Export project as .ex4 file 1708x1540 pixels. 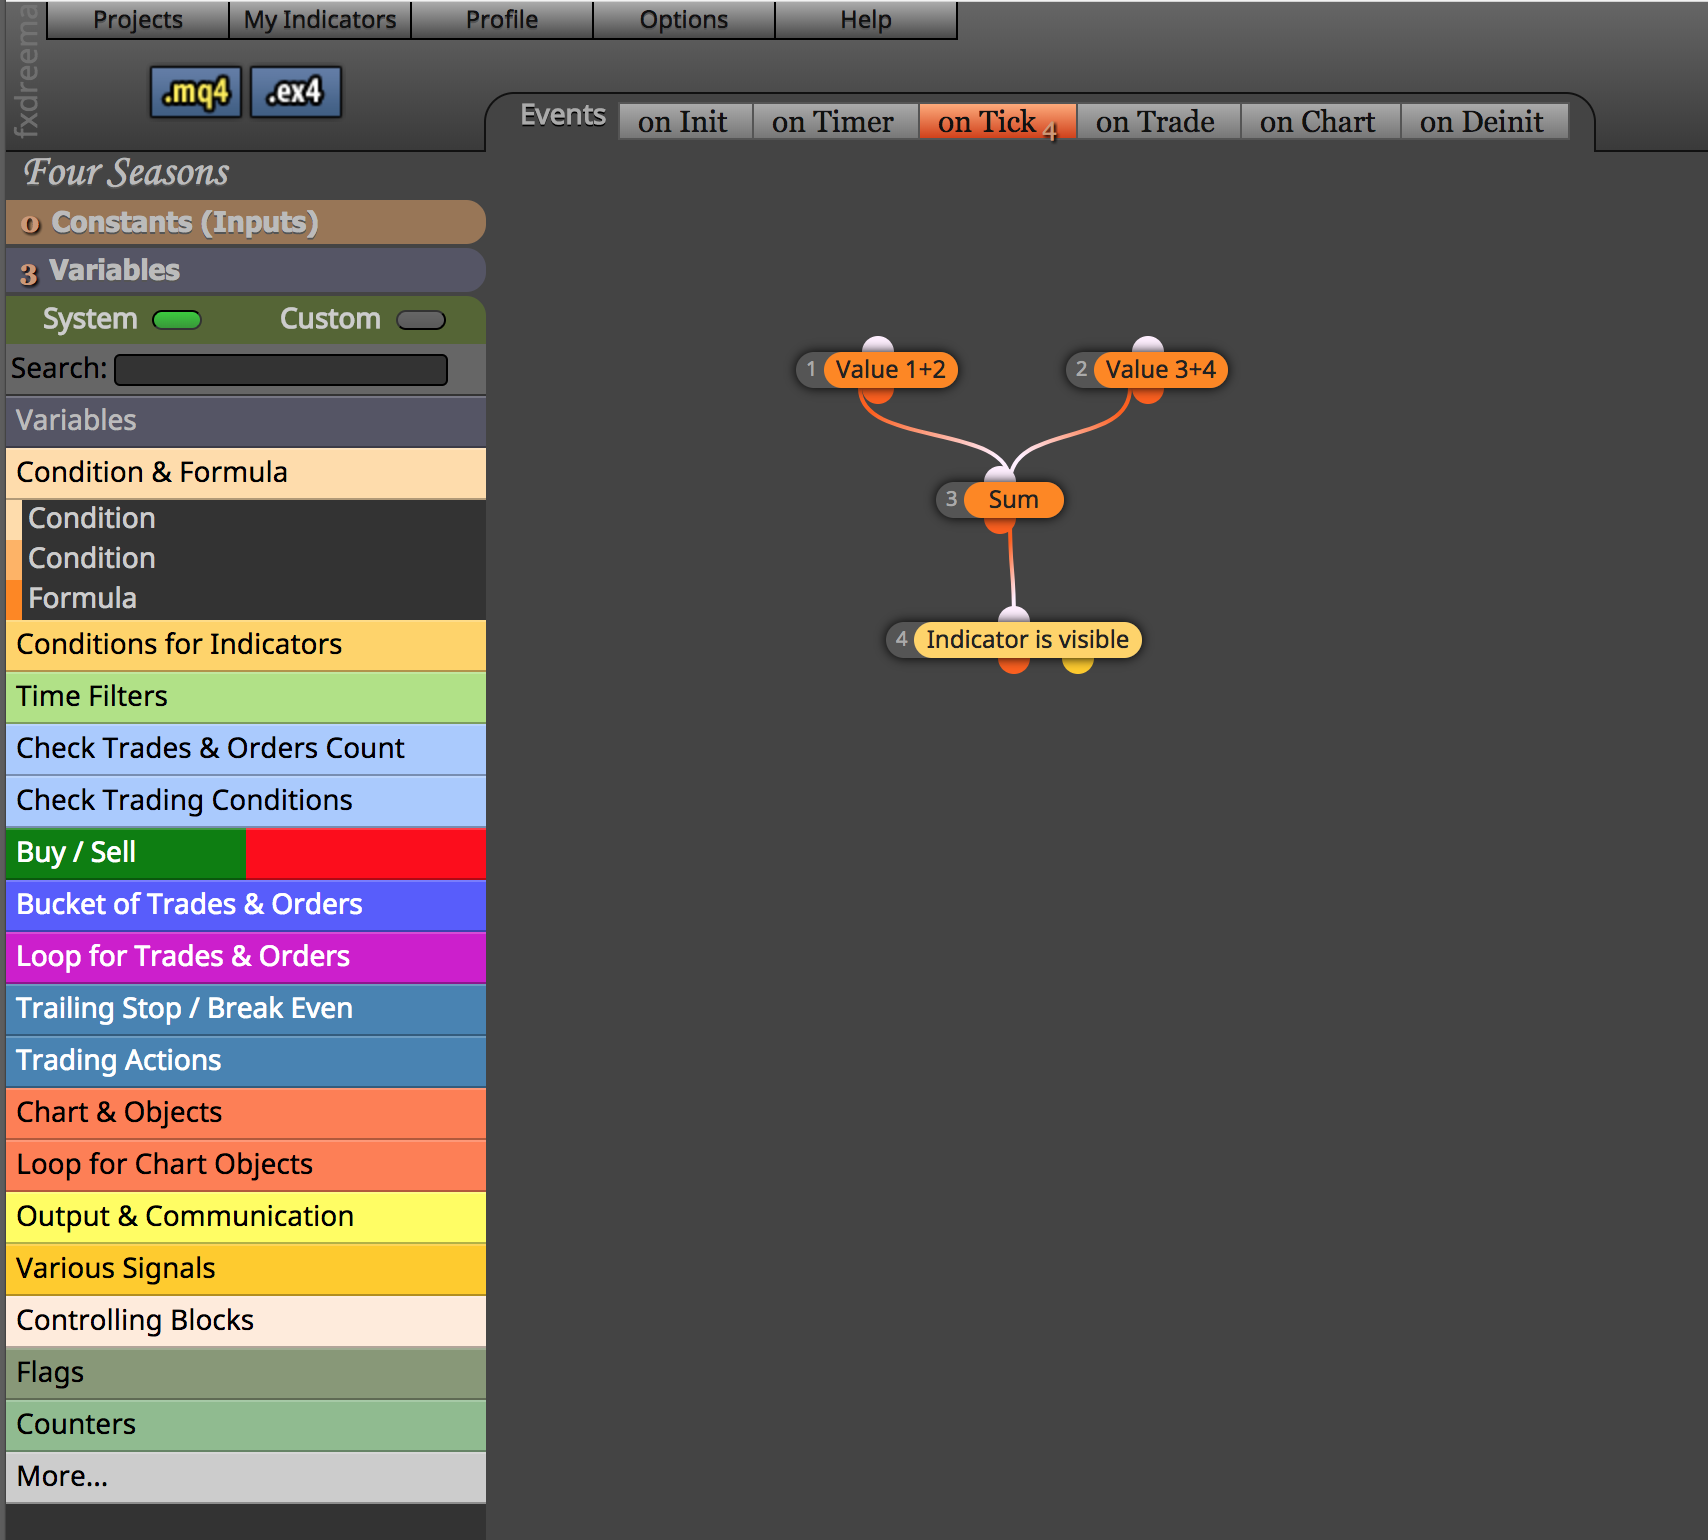coord(295,92)
